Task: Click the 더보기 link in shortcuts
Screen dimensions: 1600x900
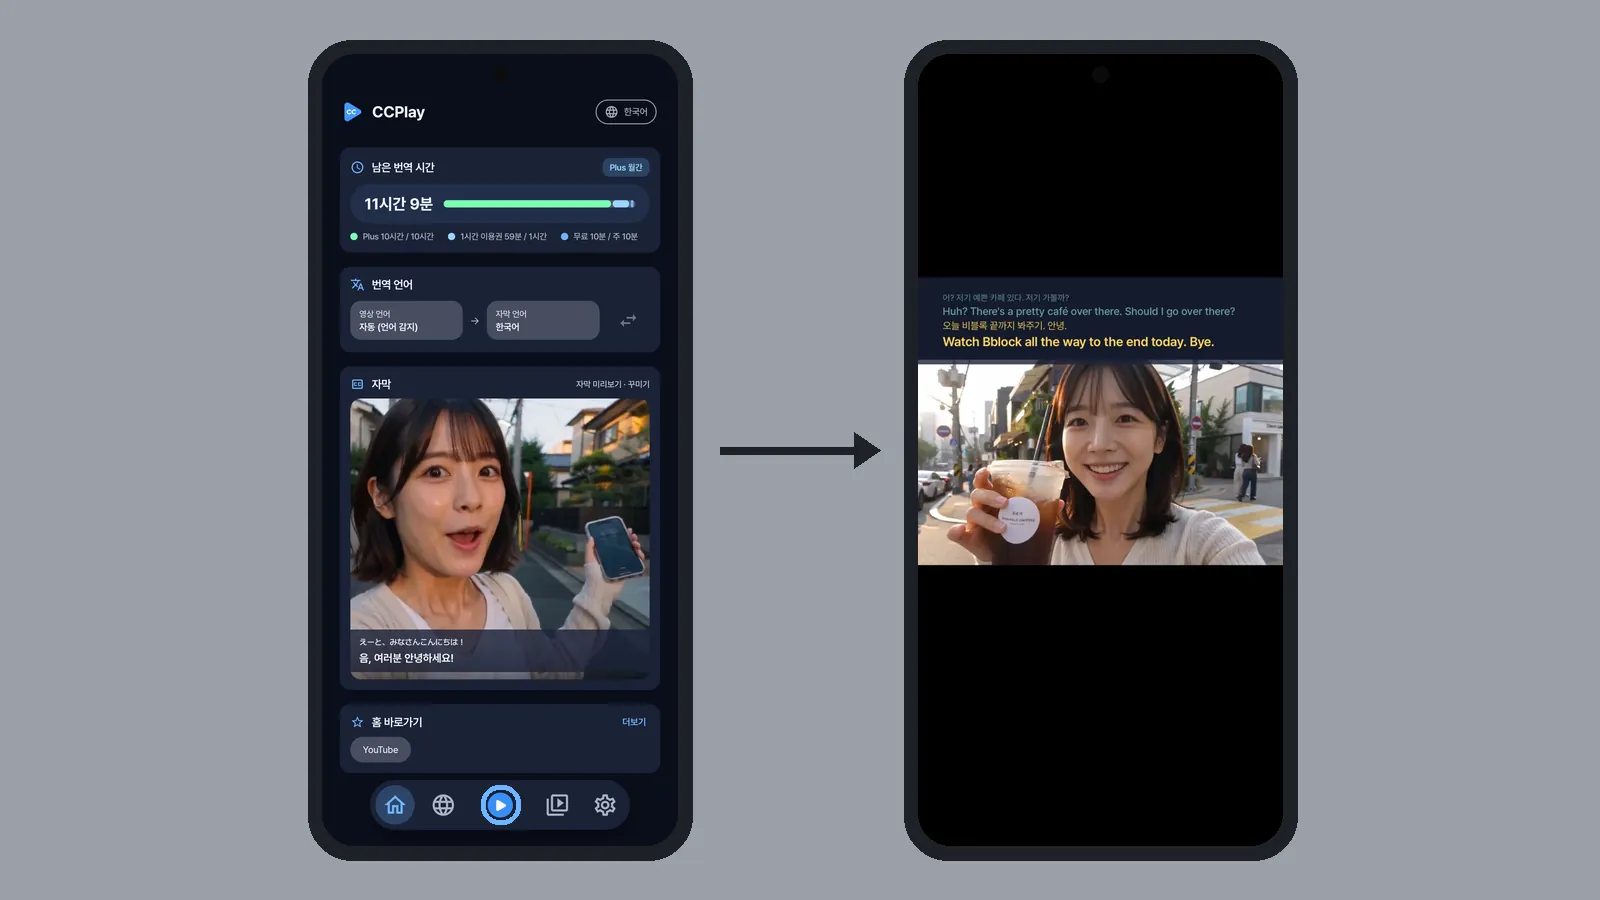Action: (x=634, y=722)
